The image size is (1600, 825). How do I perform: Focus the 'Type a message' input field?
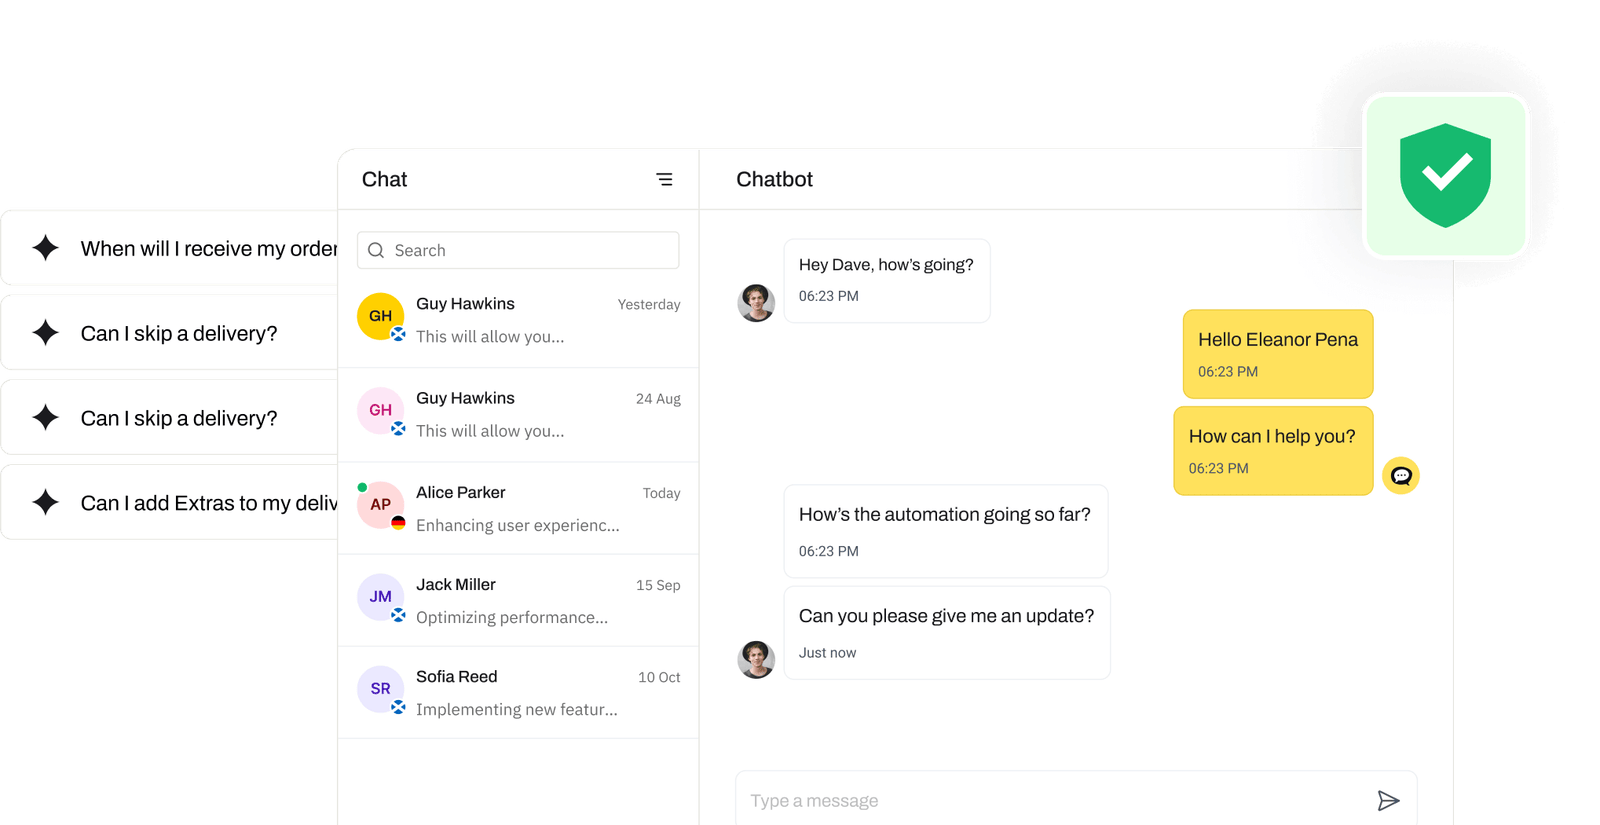pyautogui.click(x=1050, y=800)
